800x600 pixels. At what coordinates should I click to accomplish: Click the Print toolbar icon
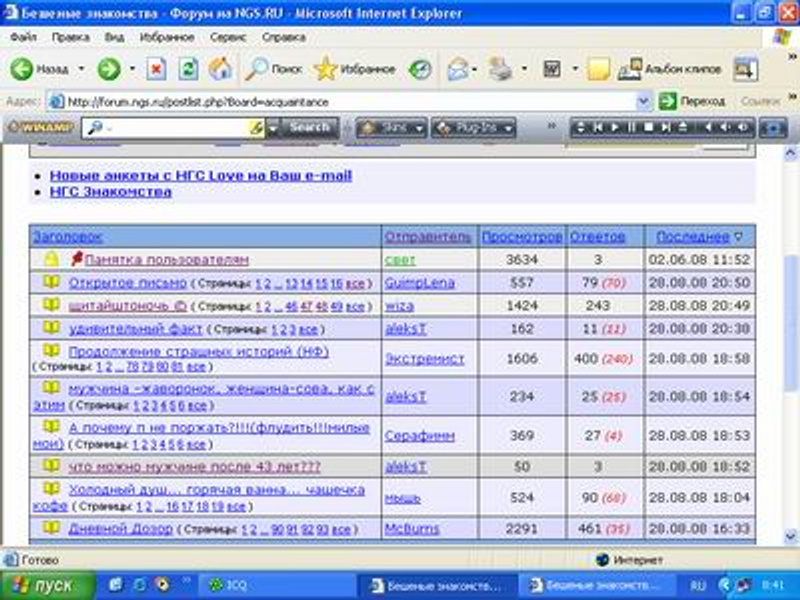click(501, 69)
